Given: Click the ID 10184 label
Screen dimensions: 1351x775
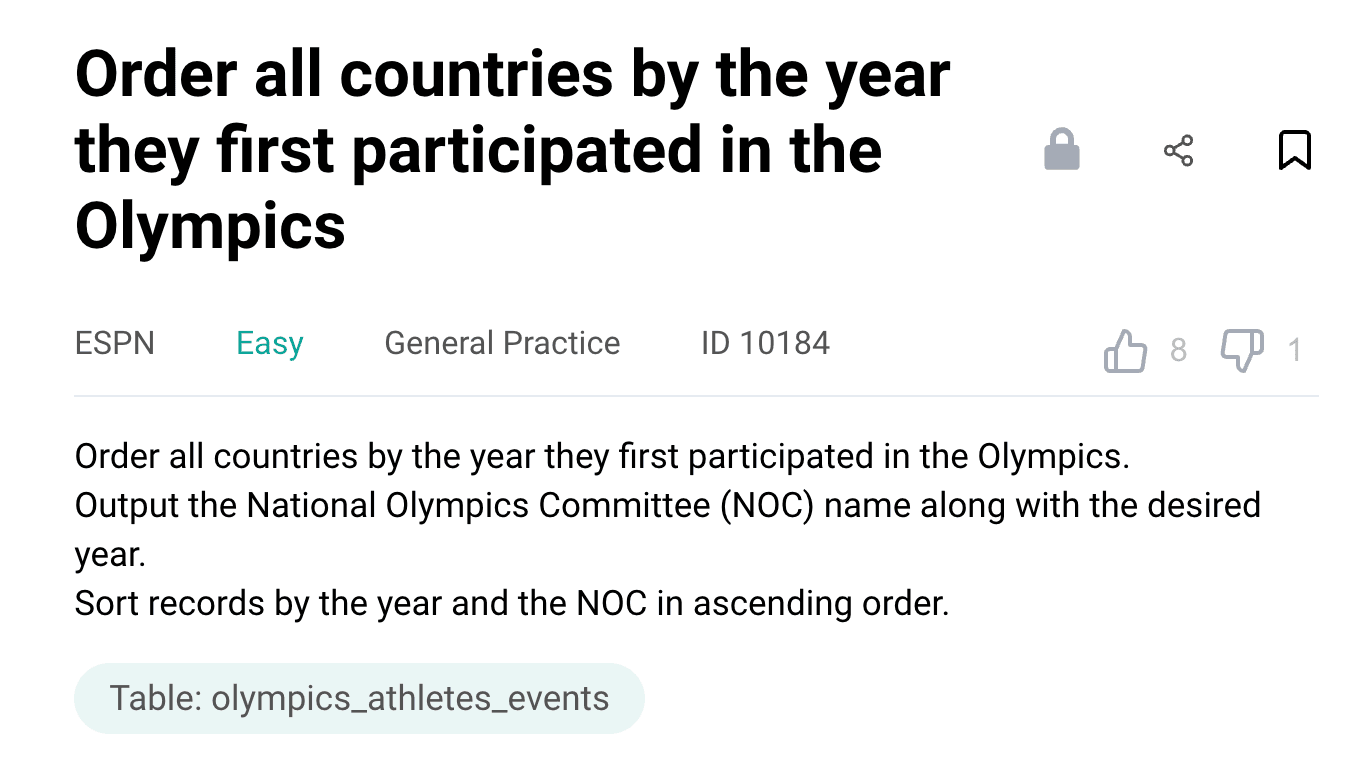Looking at the screenshot, I should pyautogui.click(x=765, y=344).
